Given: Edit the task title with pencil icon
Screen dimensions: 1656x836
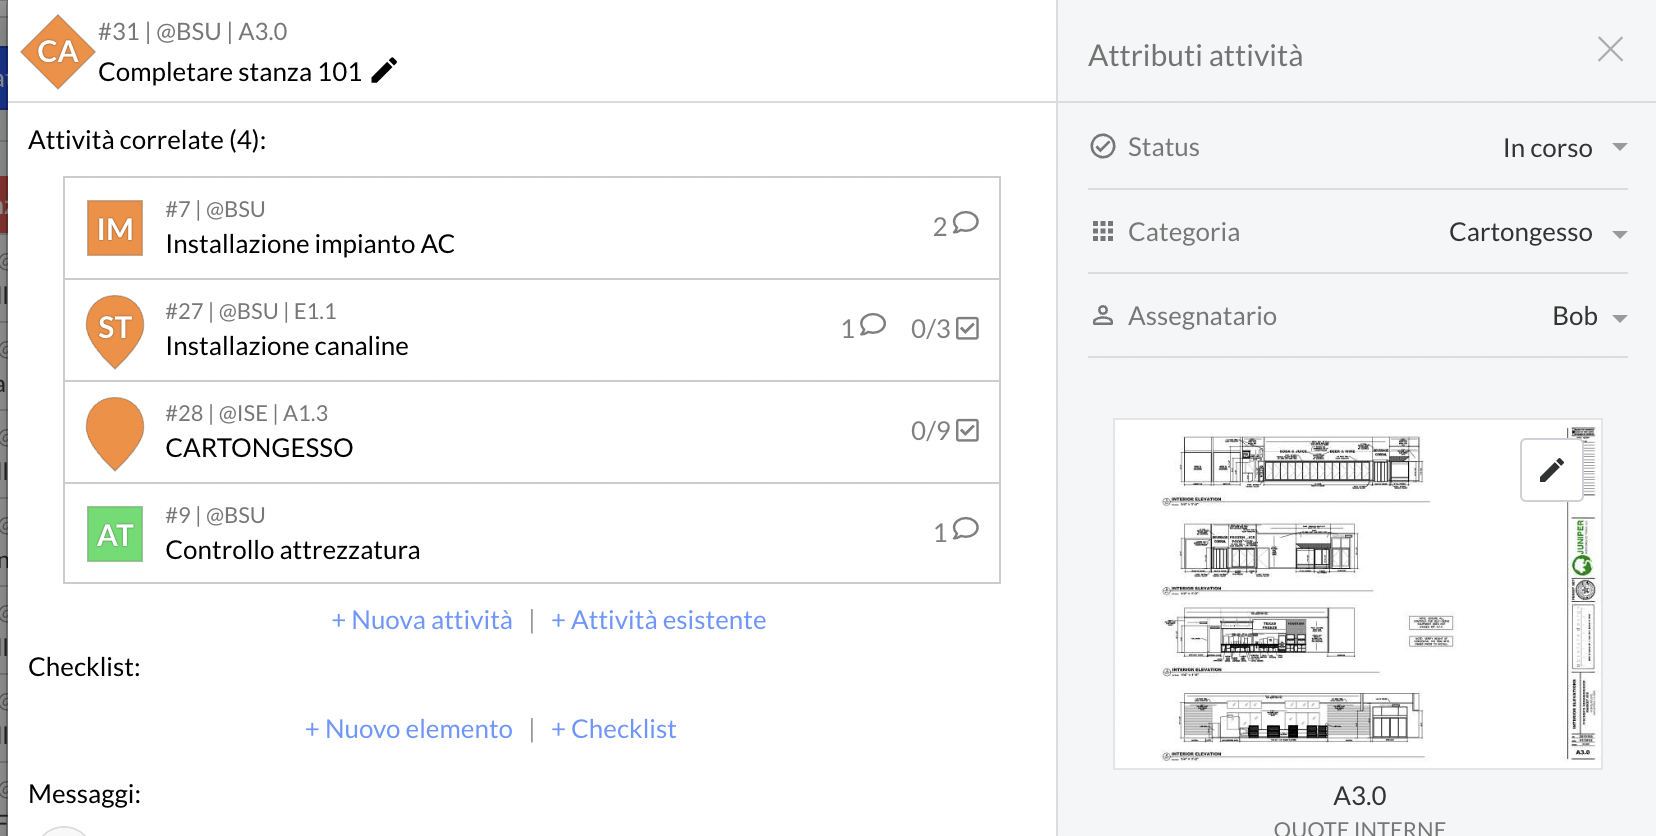Looking at the screenshot, I should (x=384, y=71).
